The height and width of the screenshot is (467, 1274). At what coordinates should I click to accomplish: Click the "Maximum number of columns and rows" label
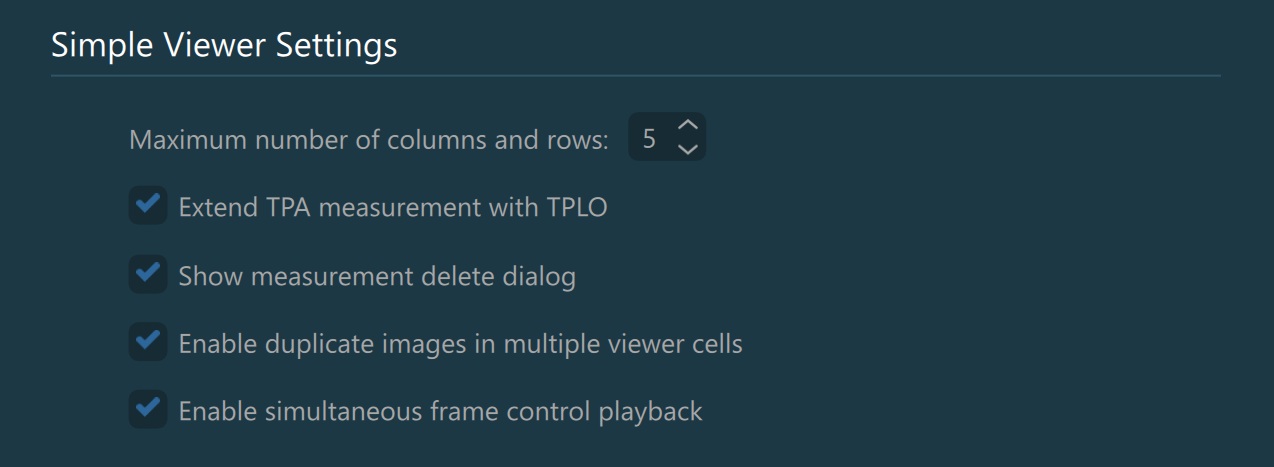point(368,139)
